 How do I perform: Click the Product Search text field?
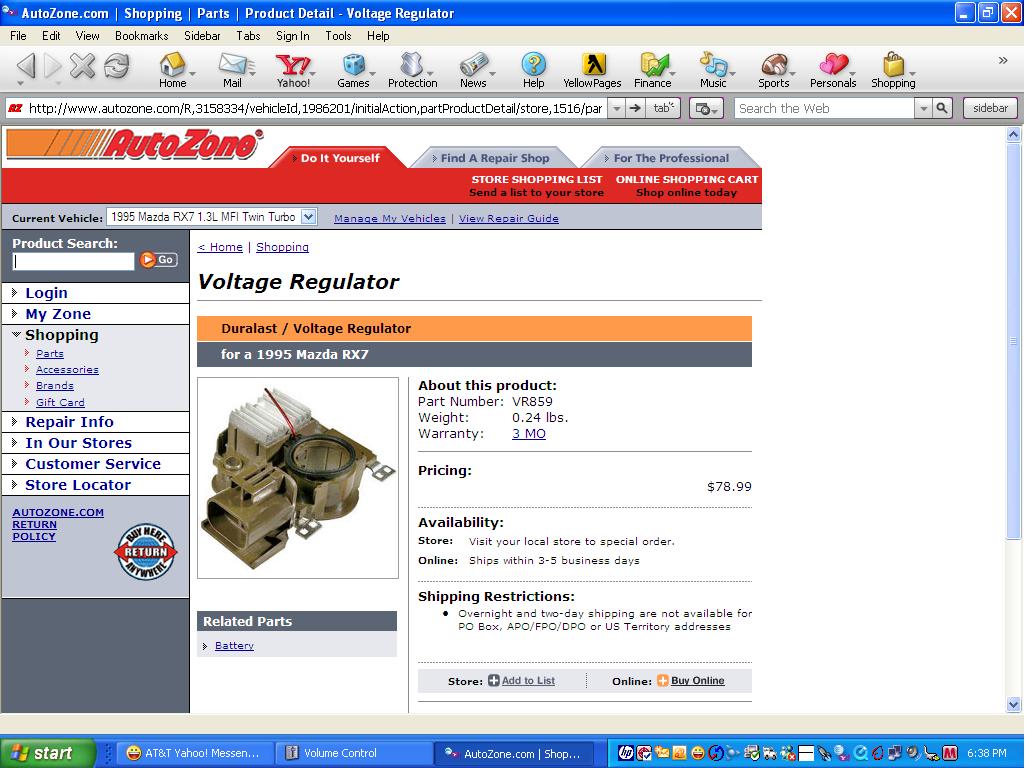73,261
